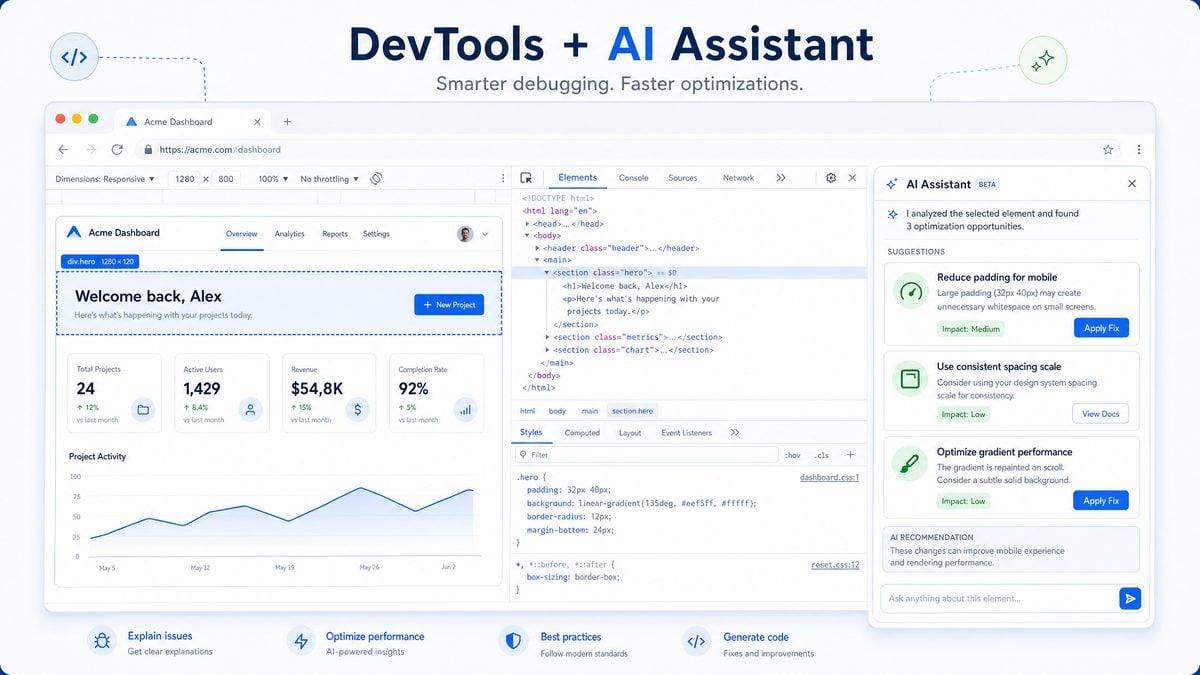The image size is (1200, 675).
Task: Open the user avatar dropdown chevron
Action: (x=486, y=234)
